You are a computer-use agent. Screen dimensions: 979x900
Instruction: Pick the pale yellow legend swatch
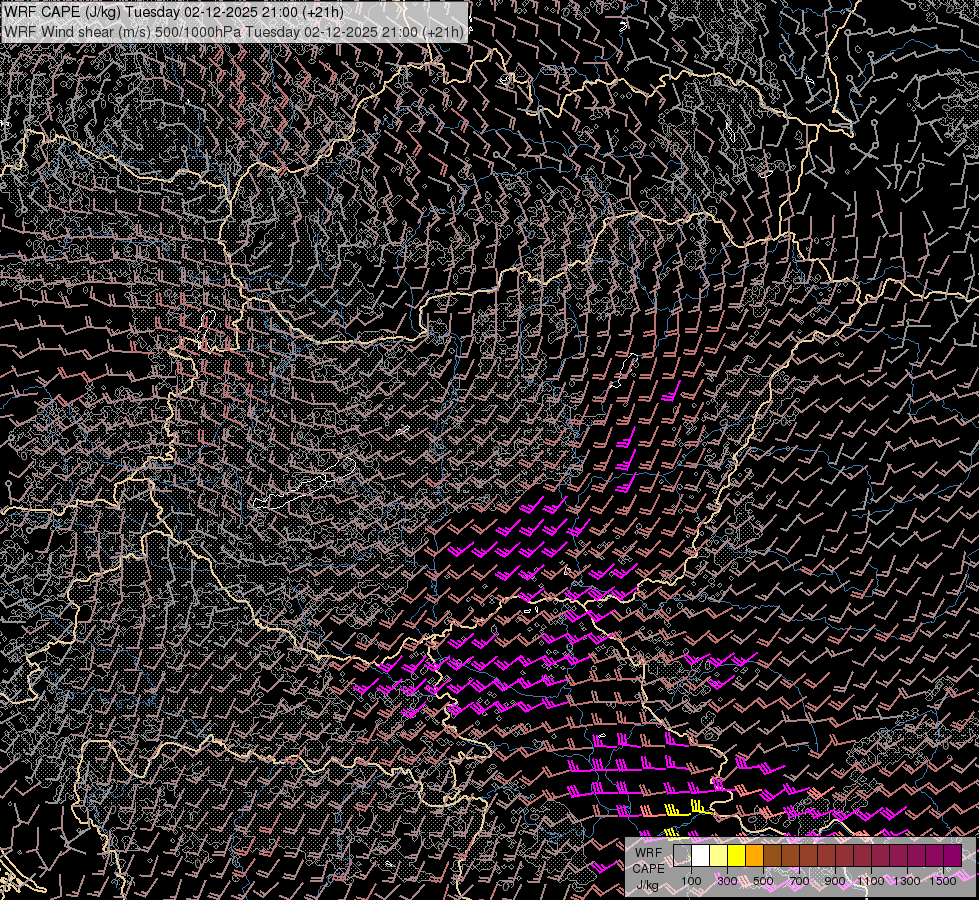tap(719, 856)
